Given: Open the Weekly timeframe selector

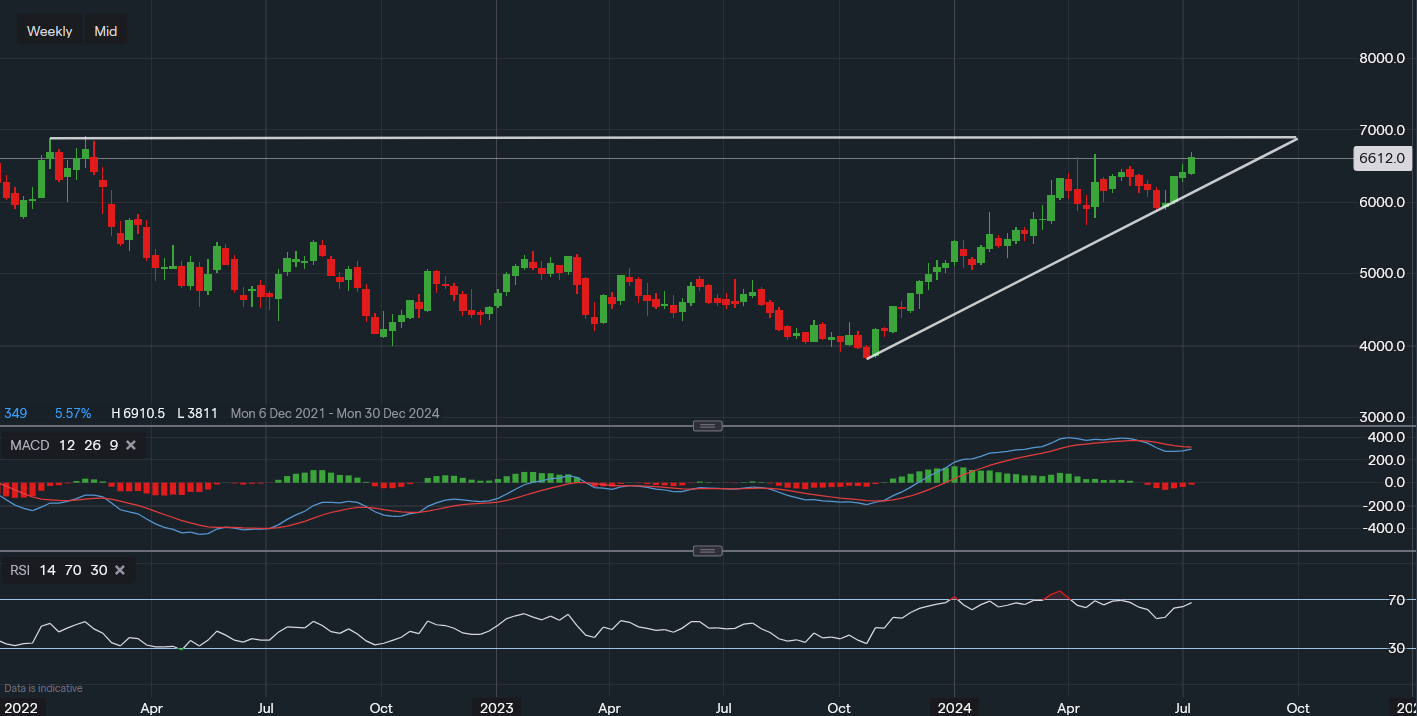Looking at the screenshot, I should point(49,31).
